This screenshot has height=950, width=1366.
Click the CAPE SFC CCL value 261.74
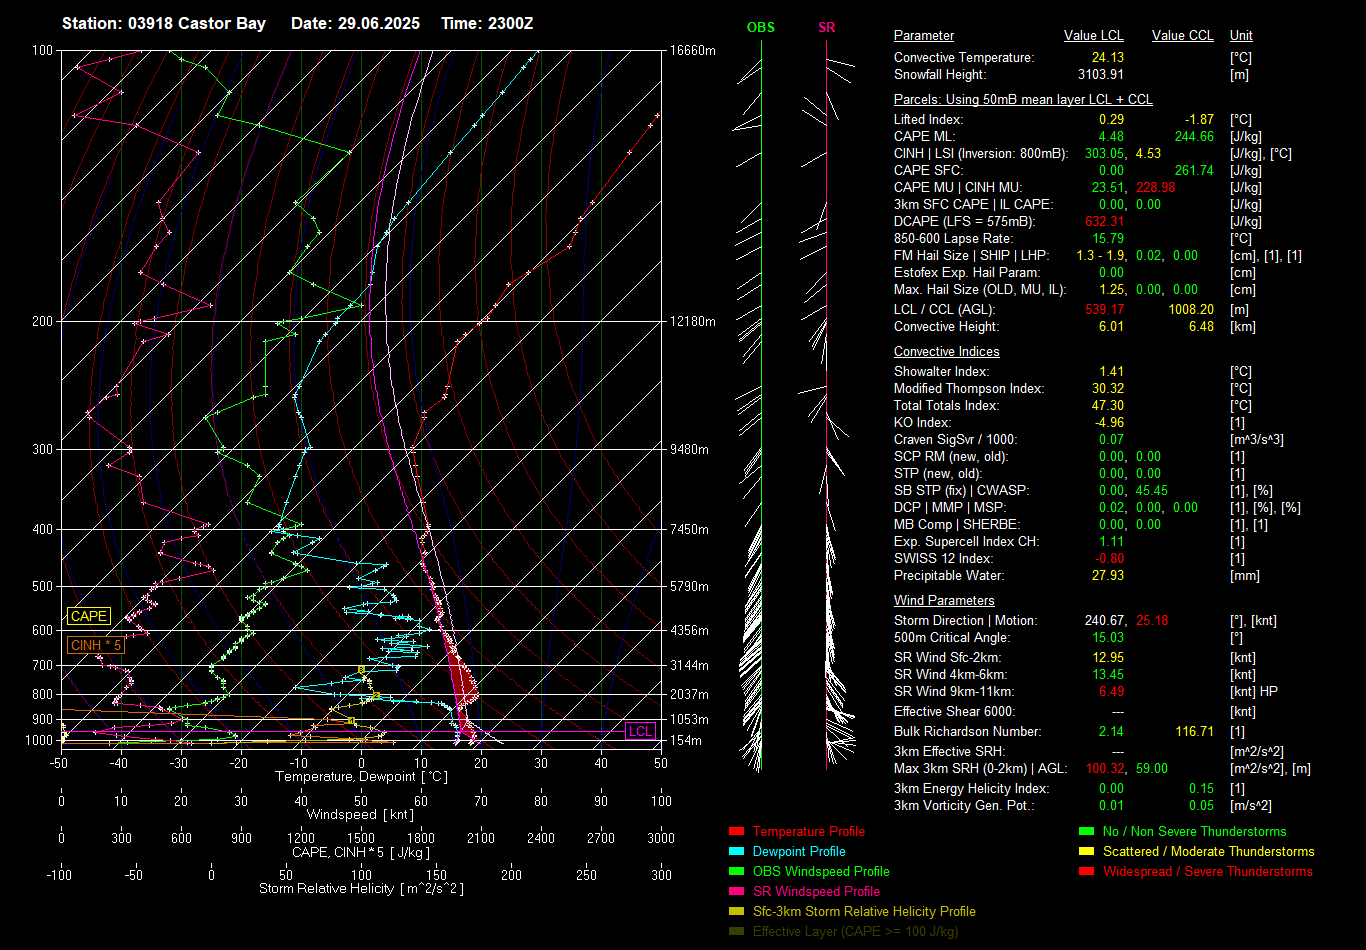tap(1194, 170)
